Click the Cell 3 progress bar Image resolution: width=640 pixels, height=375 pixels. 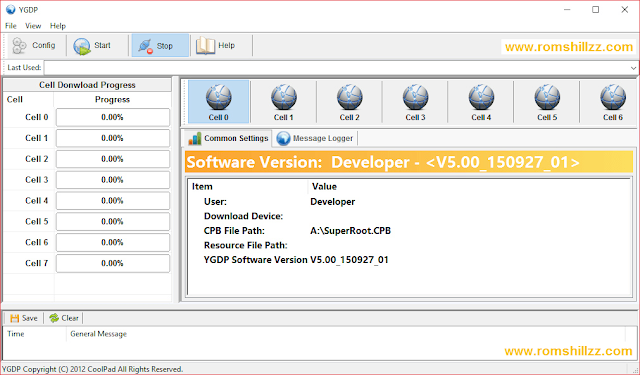tap(113, 180)
